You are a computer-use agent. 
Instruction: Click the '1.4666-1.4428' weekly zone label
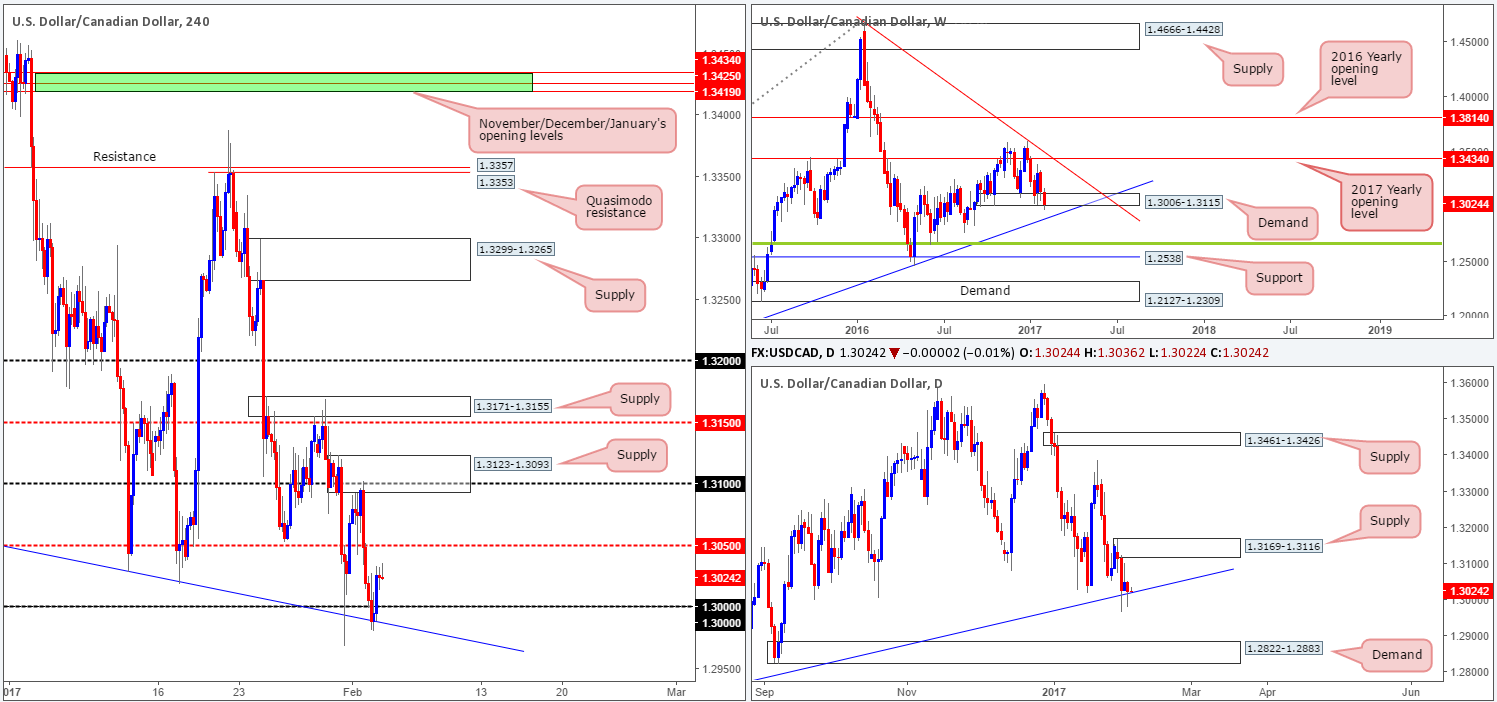(1183, 29)
